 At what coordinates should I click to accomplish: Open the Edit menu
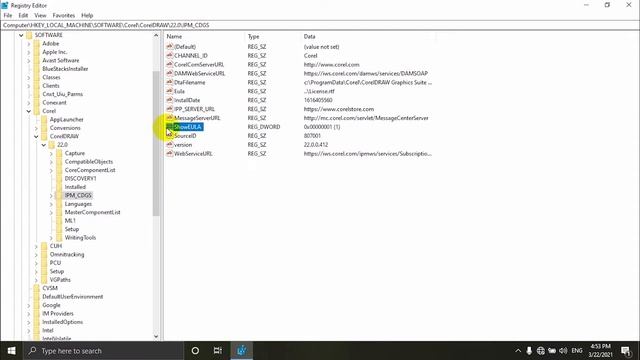[23, 16]
